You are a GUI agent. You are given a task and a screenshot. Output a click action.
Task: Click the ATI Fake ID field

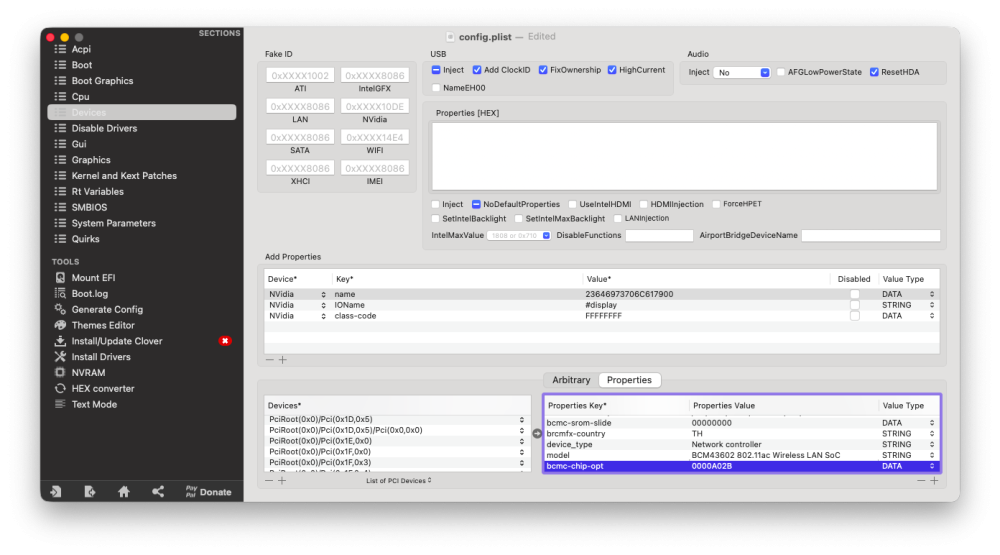tap(300, 75)
